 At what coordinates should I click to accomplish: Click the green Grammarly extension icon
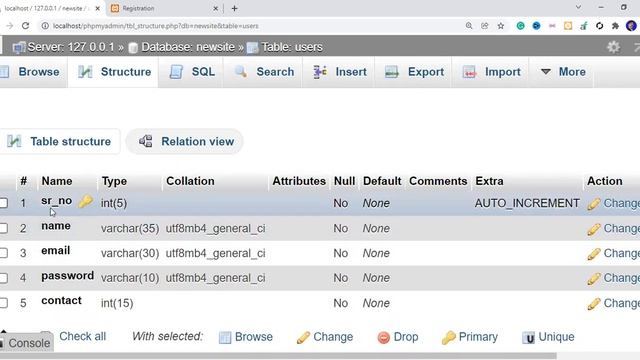click(x=520, y=26)
